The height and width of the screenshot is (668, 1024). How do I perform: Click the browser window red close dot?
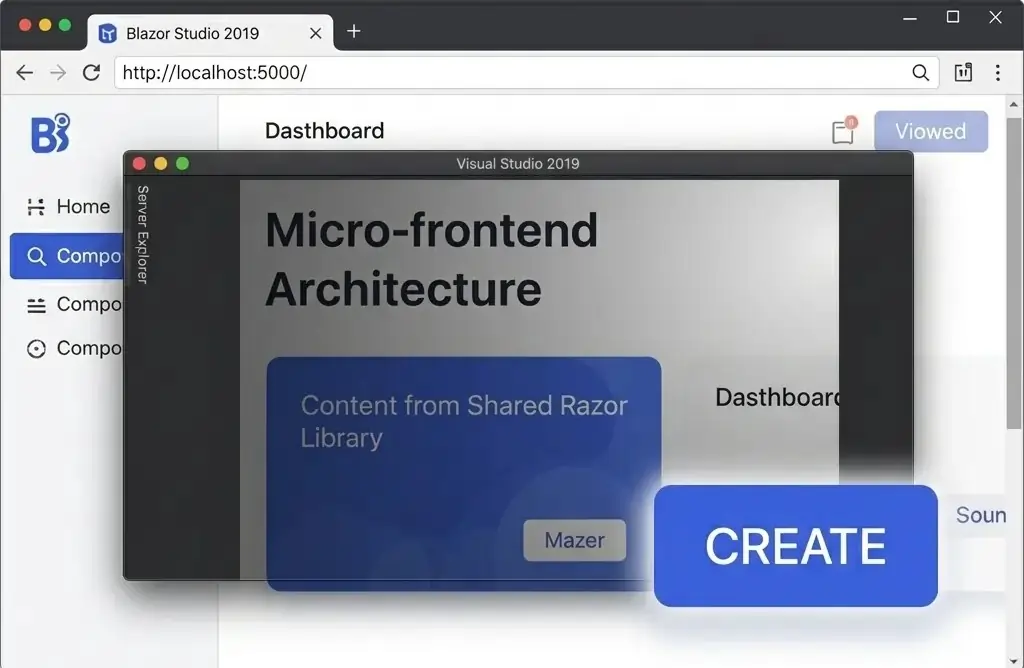pyautogui.click(x=25, y=25)
